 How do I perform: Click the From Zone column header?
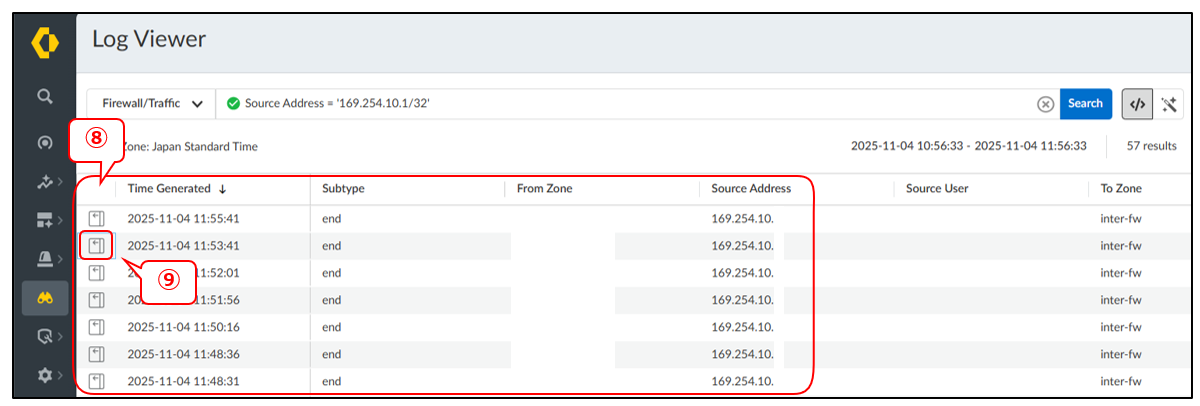click(x=545, y=188)
